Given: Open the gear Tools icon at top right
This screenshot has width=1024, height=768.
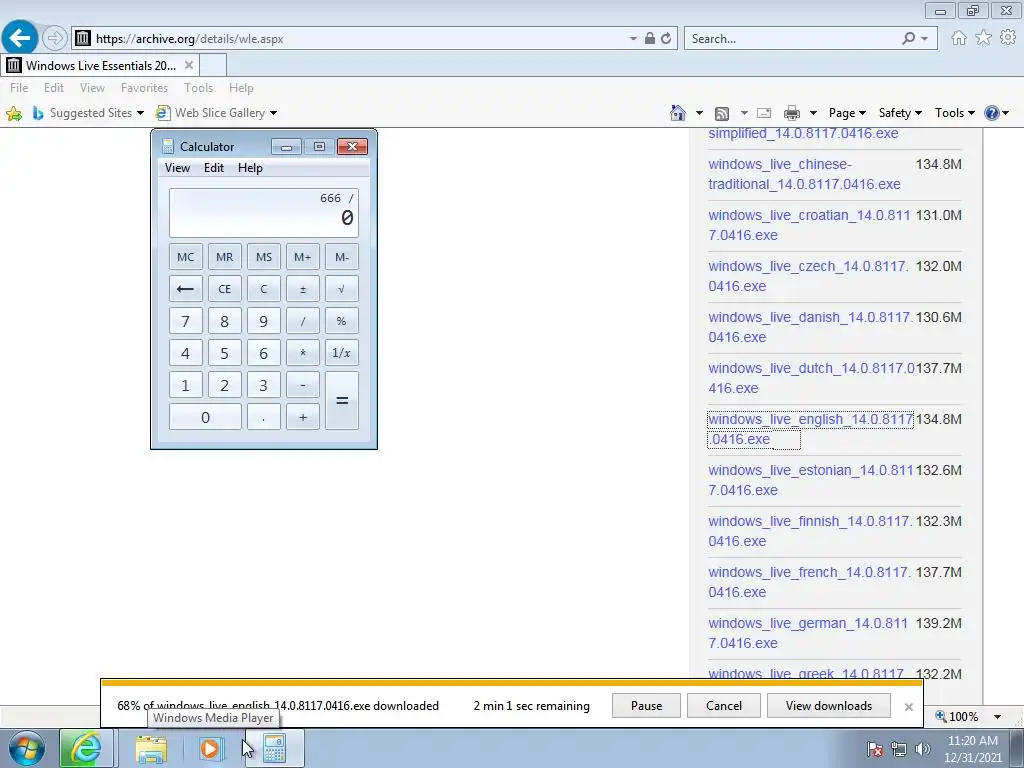Looking at the screenshot, I should 1008,38.
